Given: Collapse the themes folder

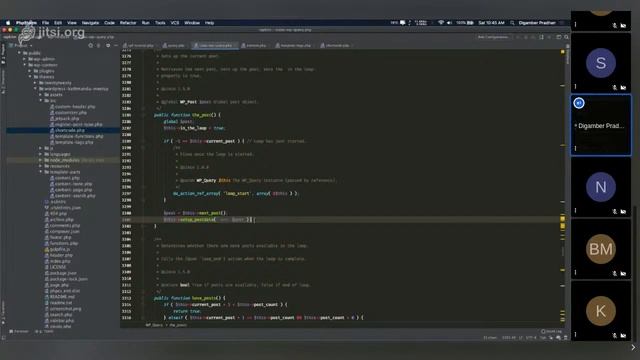Looking at the screenshot, I should (30, 77).
